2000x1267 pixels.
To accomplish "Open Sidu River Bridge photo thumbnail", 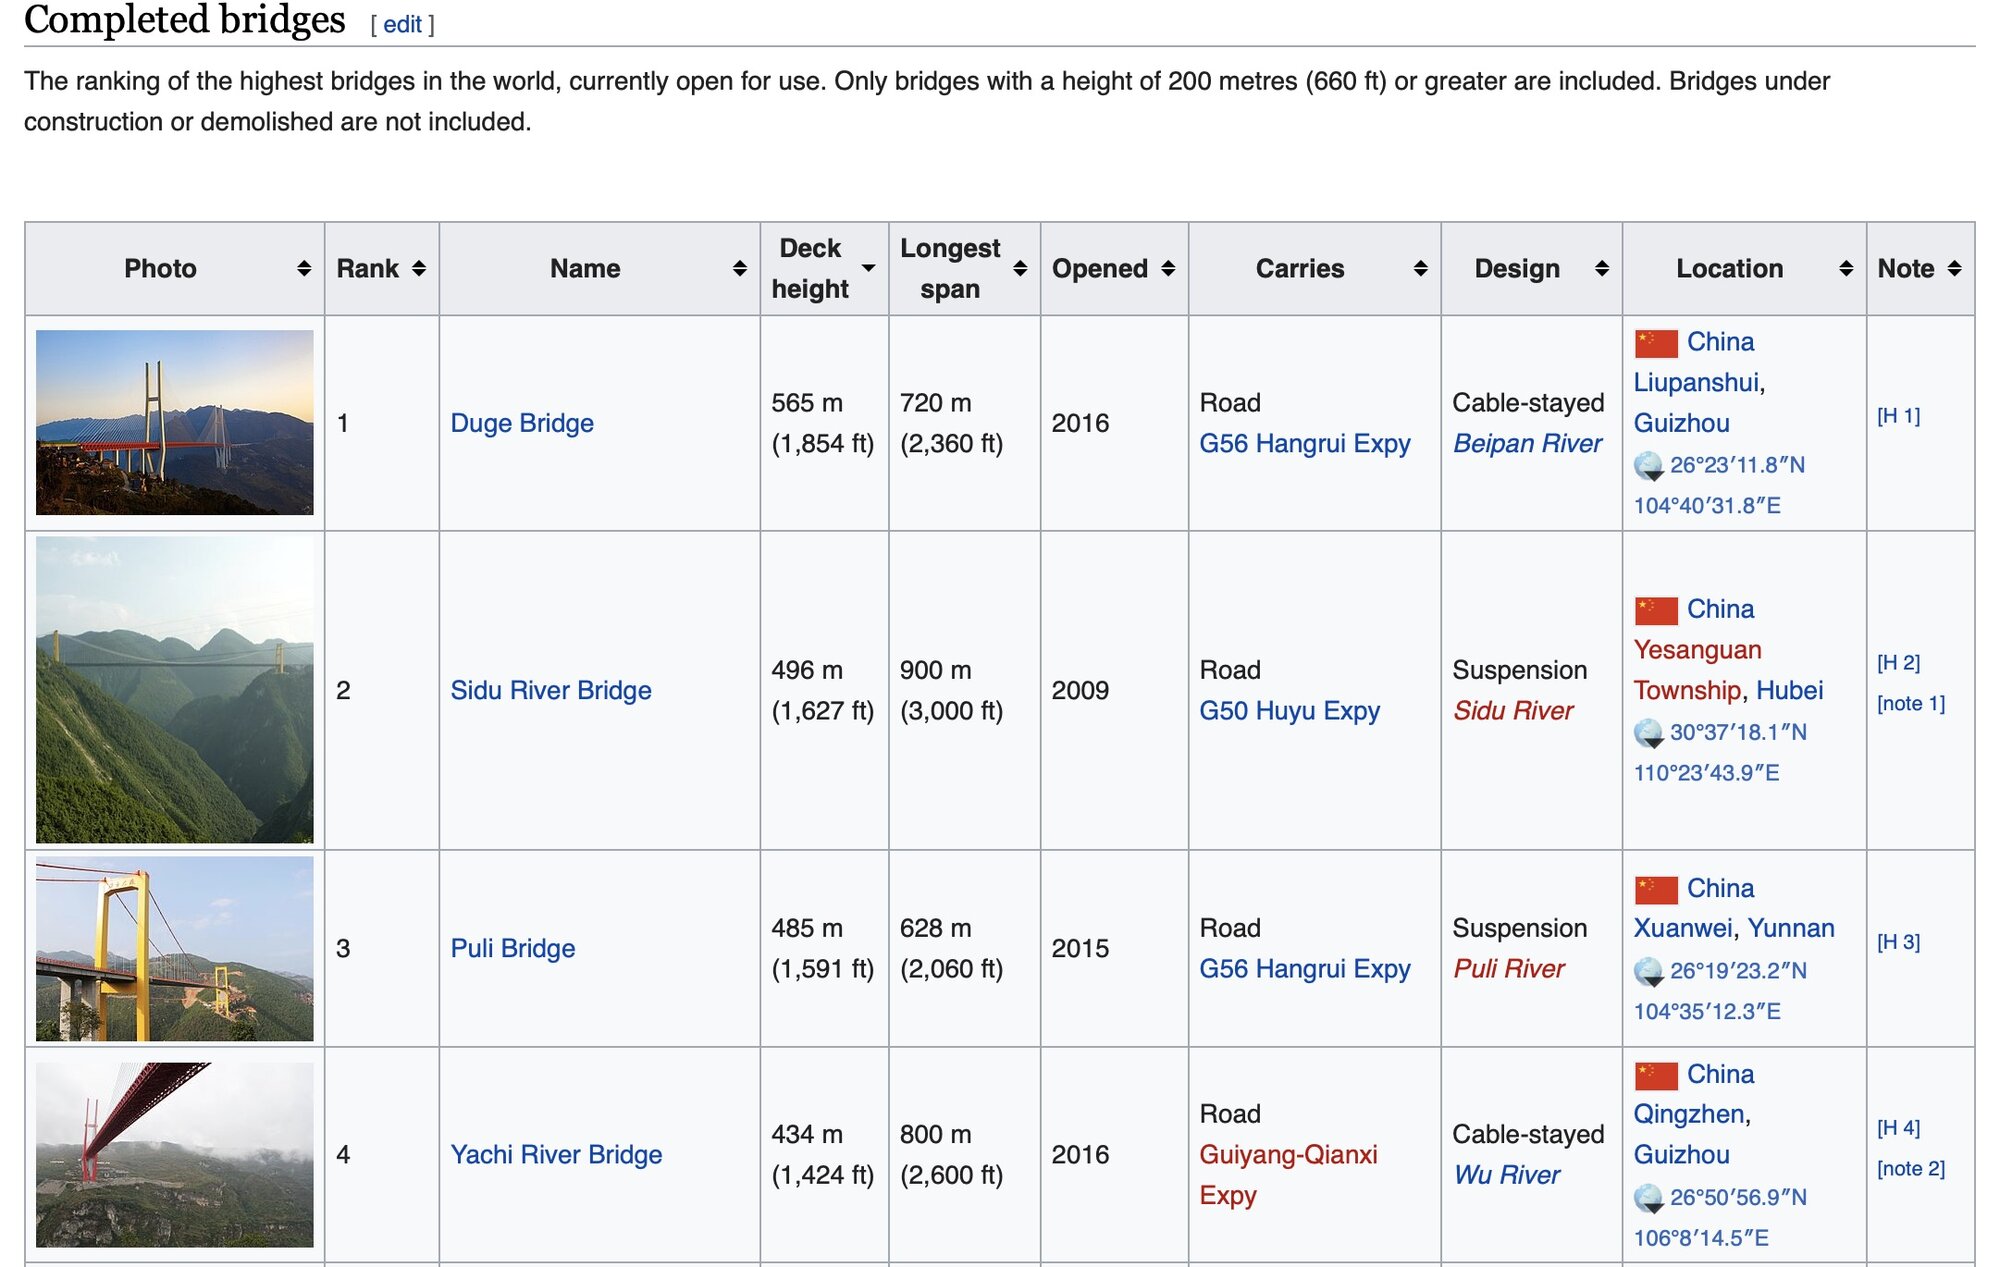I will click(175, 690).
